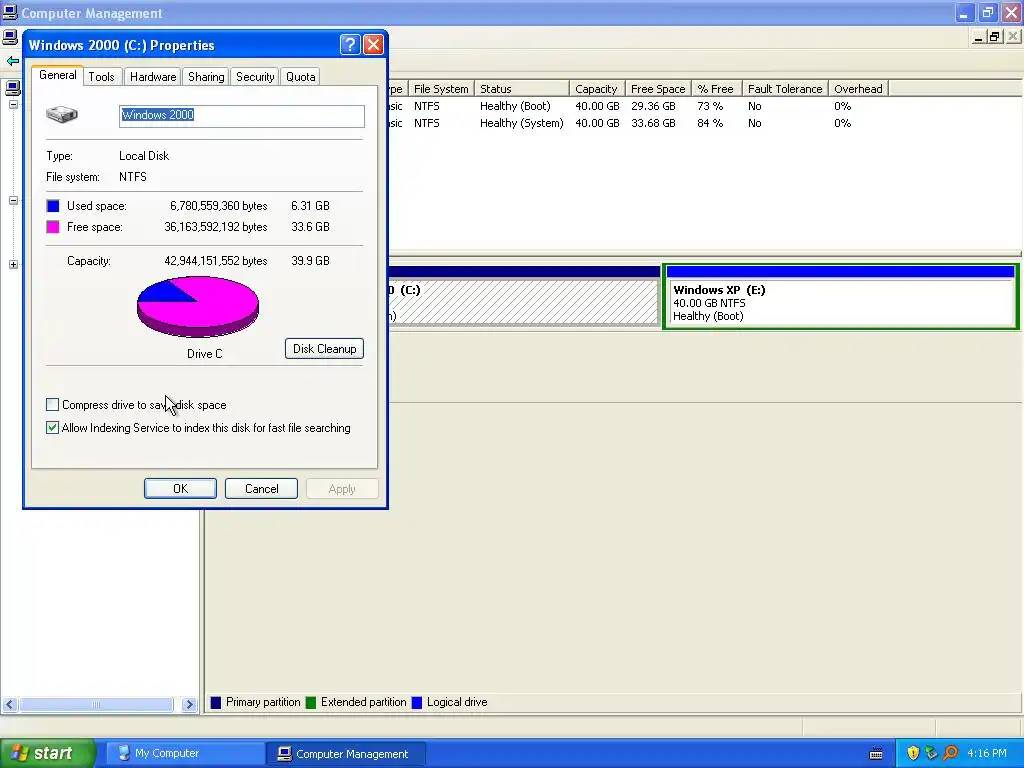
Task: Sort by Capacity column header
Action: click(597, 89)
